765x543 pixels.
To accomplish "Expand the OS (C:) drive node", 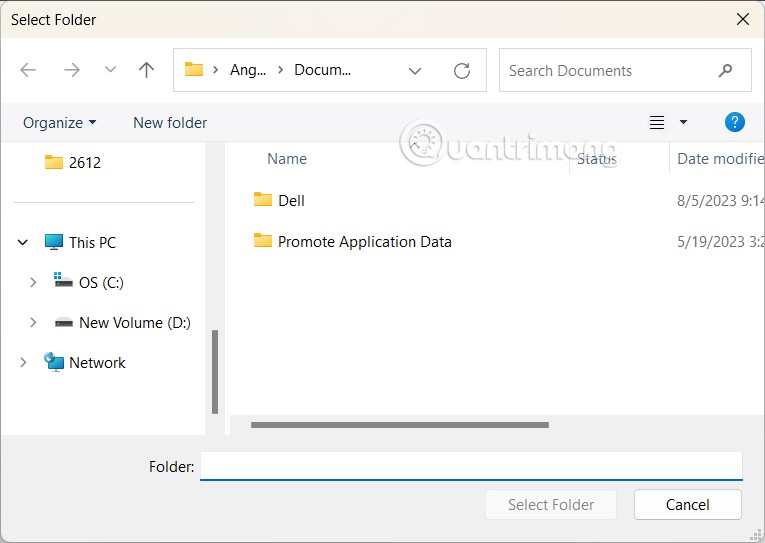I will pyautogui.click(x=33, y=282).
